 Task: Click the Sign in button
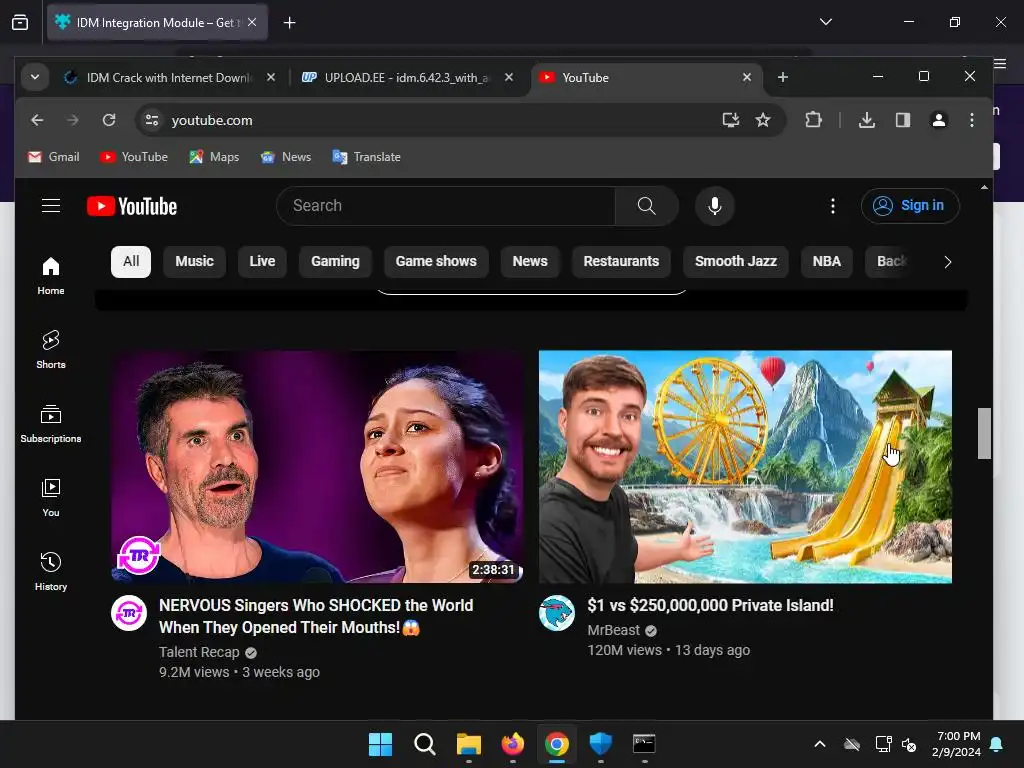pyautogui.click(x=910, y=206)
